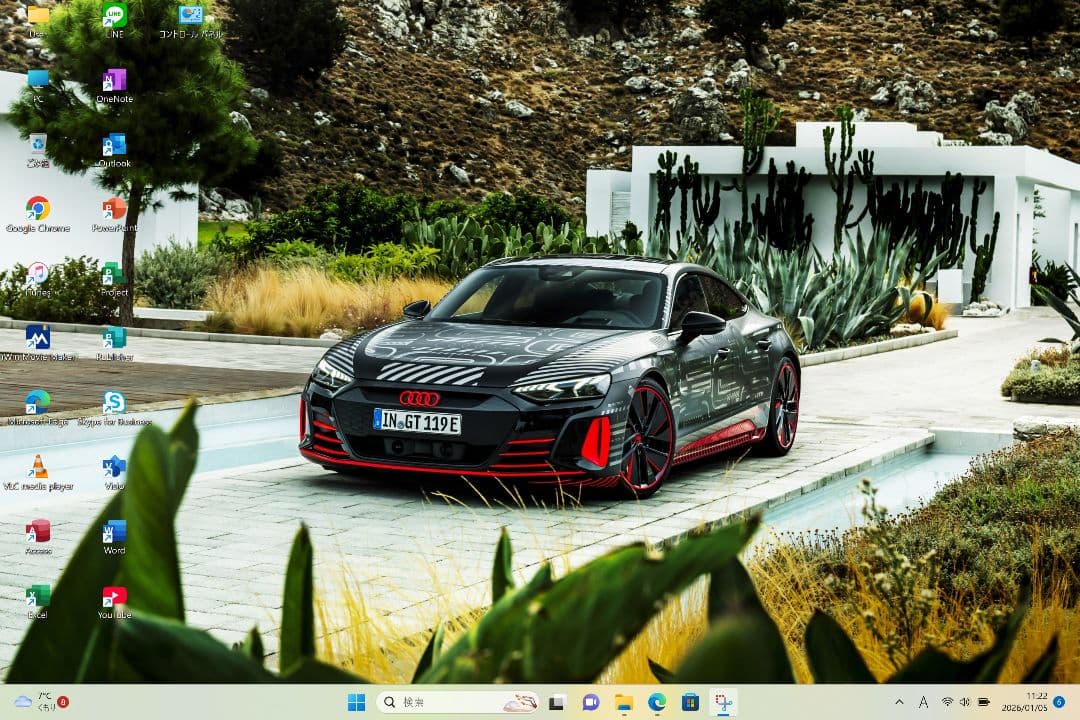
Task: Click the Control Panel desktop icon
Action: (x=190, y=16)
